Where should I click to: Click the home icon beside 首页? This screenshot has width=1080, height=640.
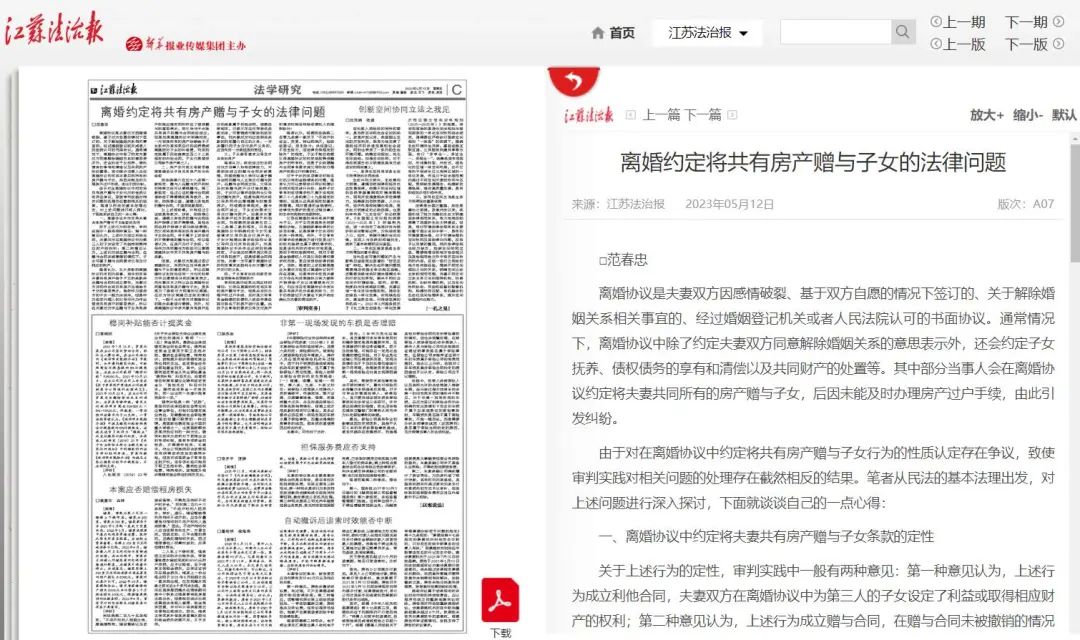(598, 33)
